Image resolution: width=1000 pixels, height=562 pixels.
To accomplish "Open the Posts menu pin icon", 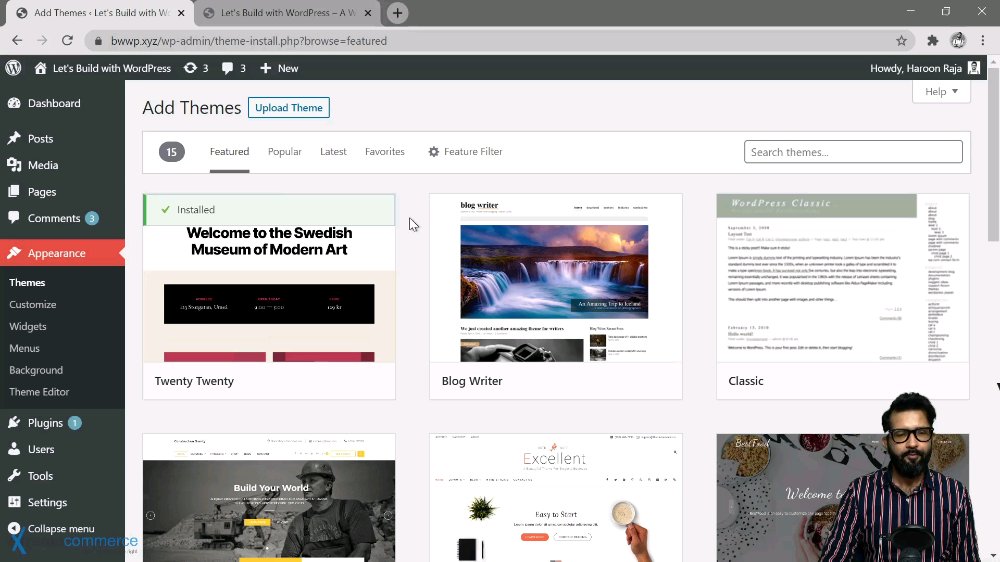I will click(x=14, y=138).
